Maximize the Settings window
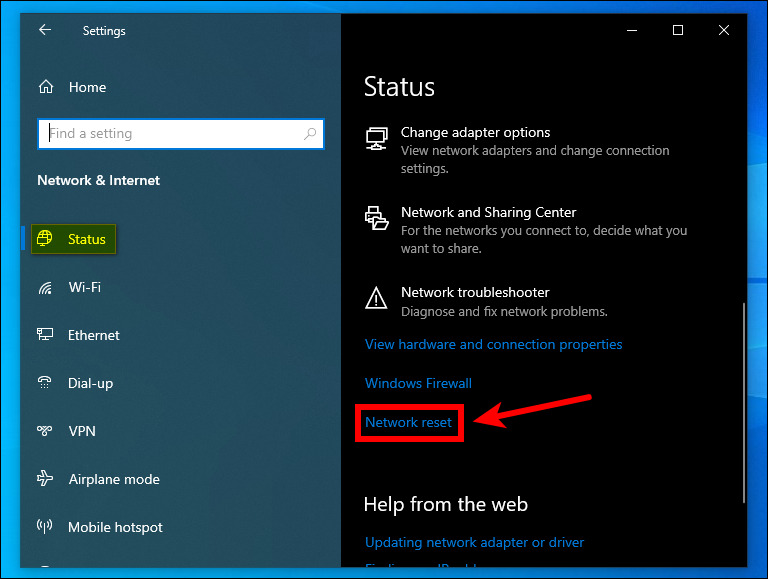768x579 pixels. click(678, 30)
